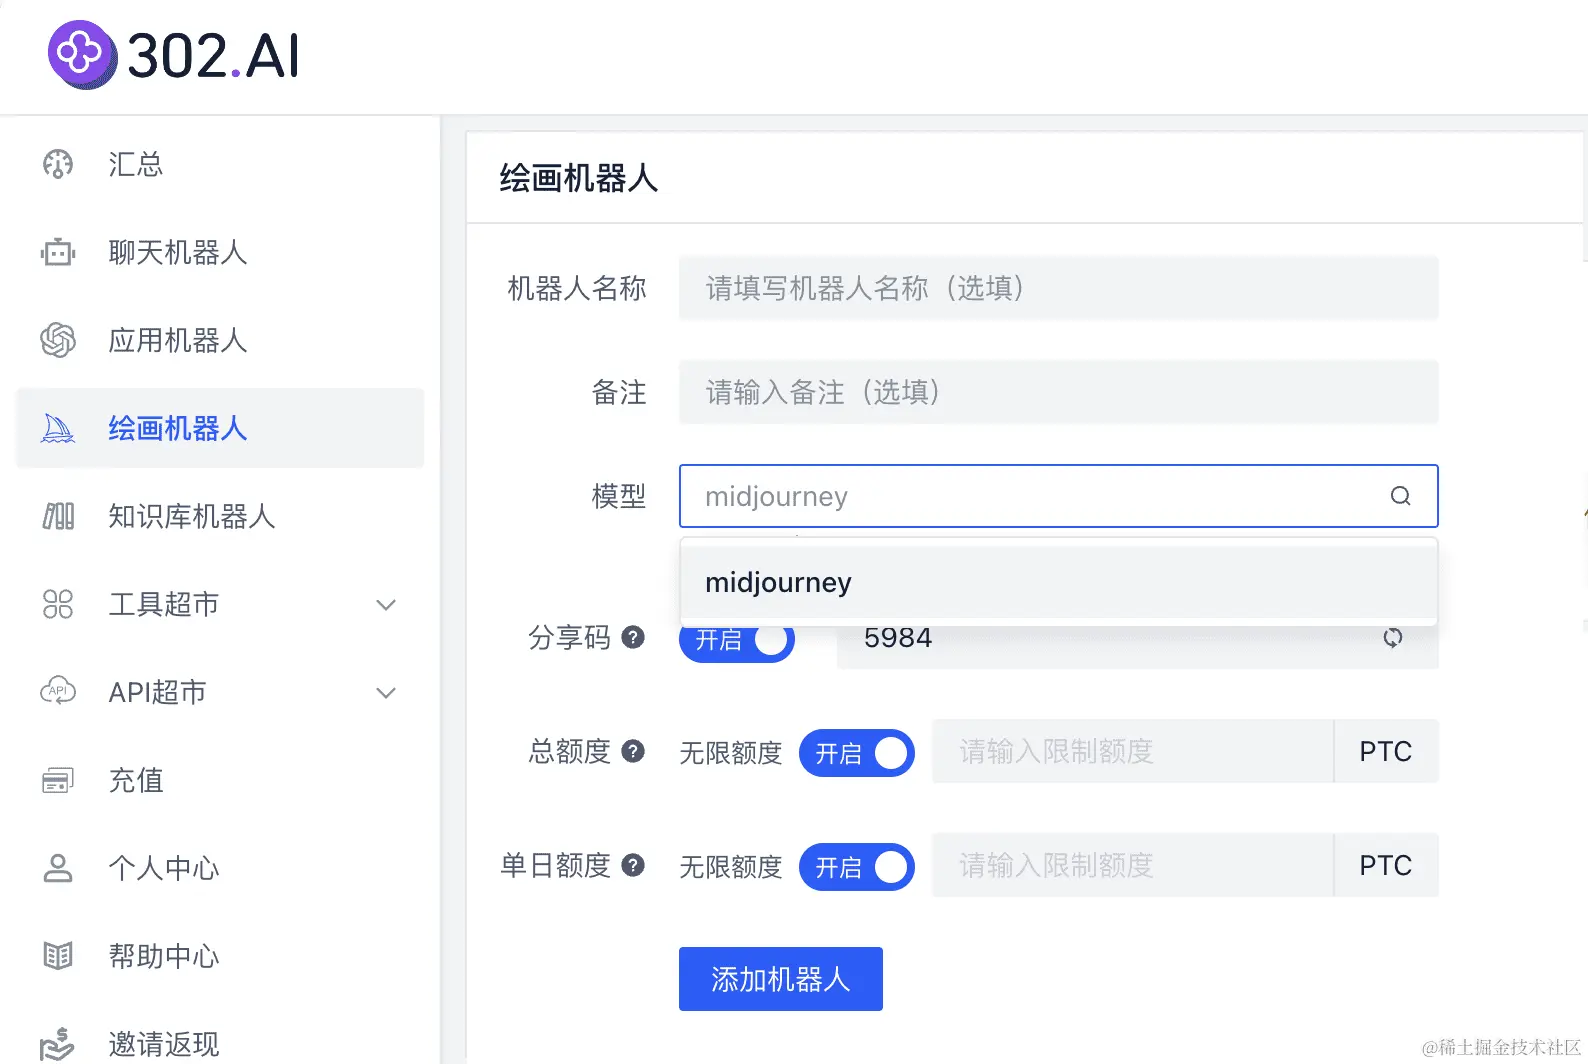This screenshot has height=1064, width=1588.
Task: Click 无限额度 label in 单日额度 row
Action: [x=731, y=867]
